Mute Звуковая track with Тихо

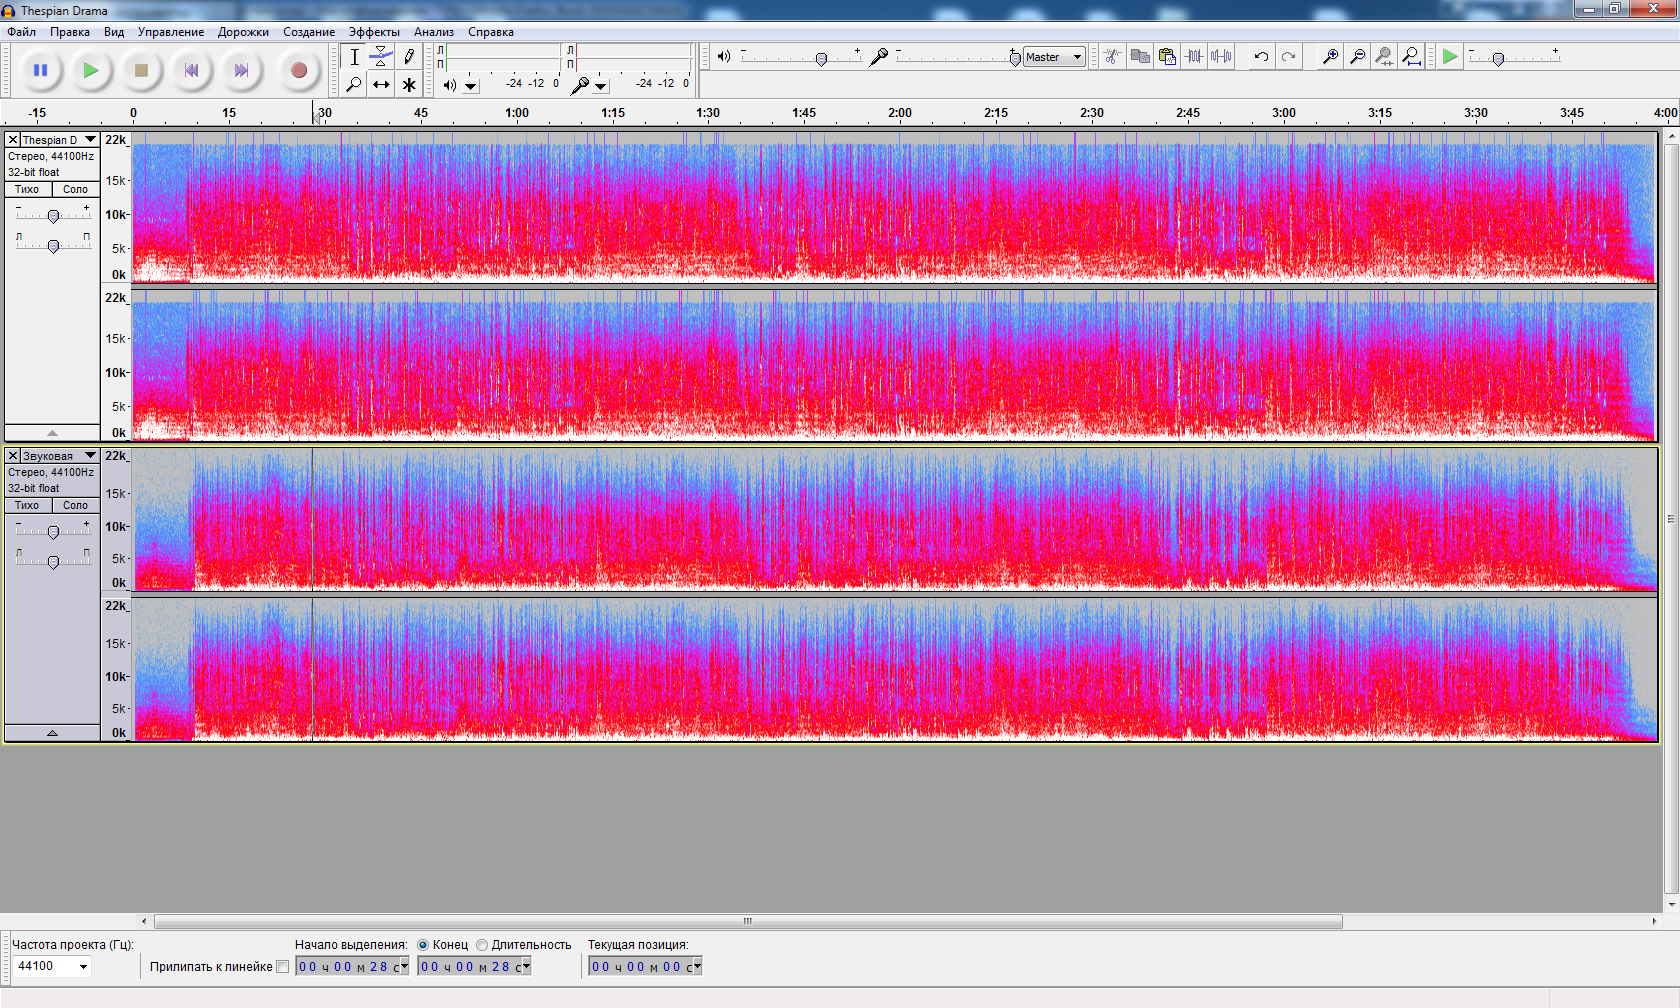pos(28,505)
